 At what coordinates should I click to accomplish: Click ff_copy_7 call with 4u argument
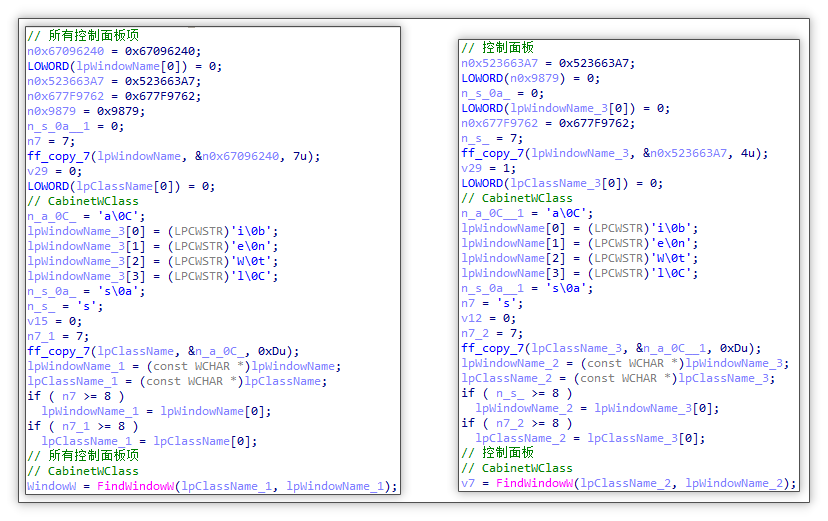tap(615, 153)
